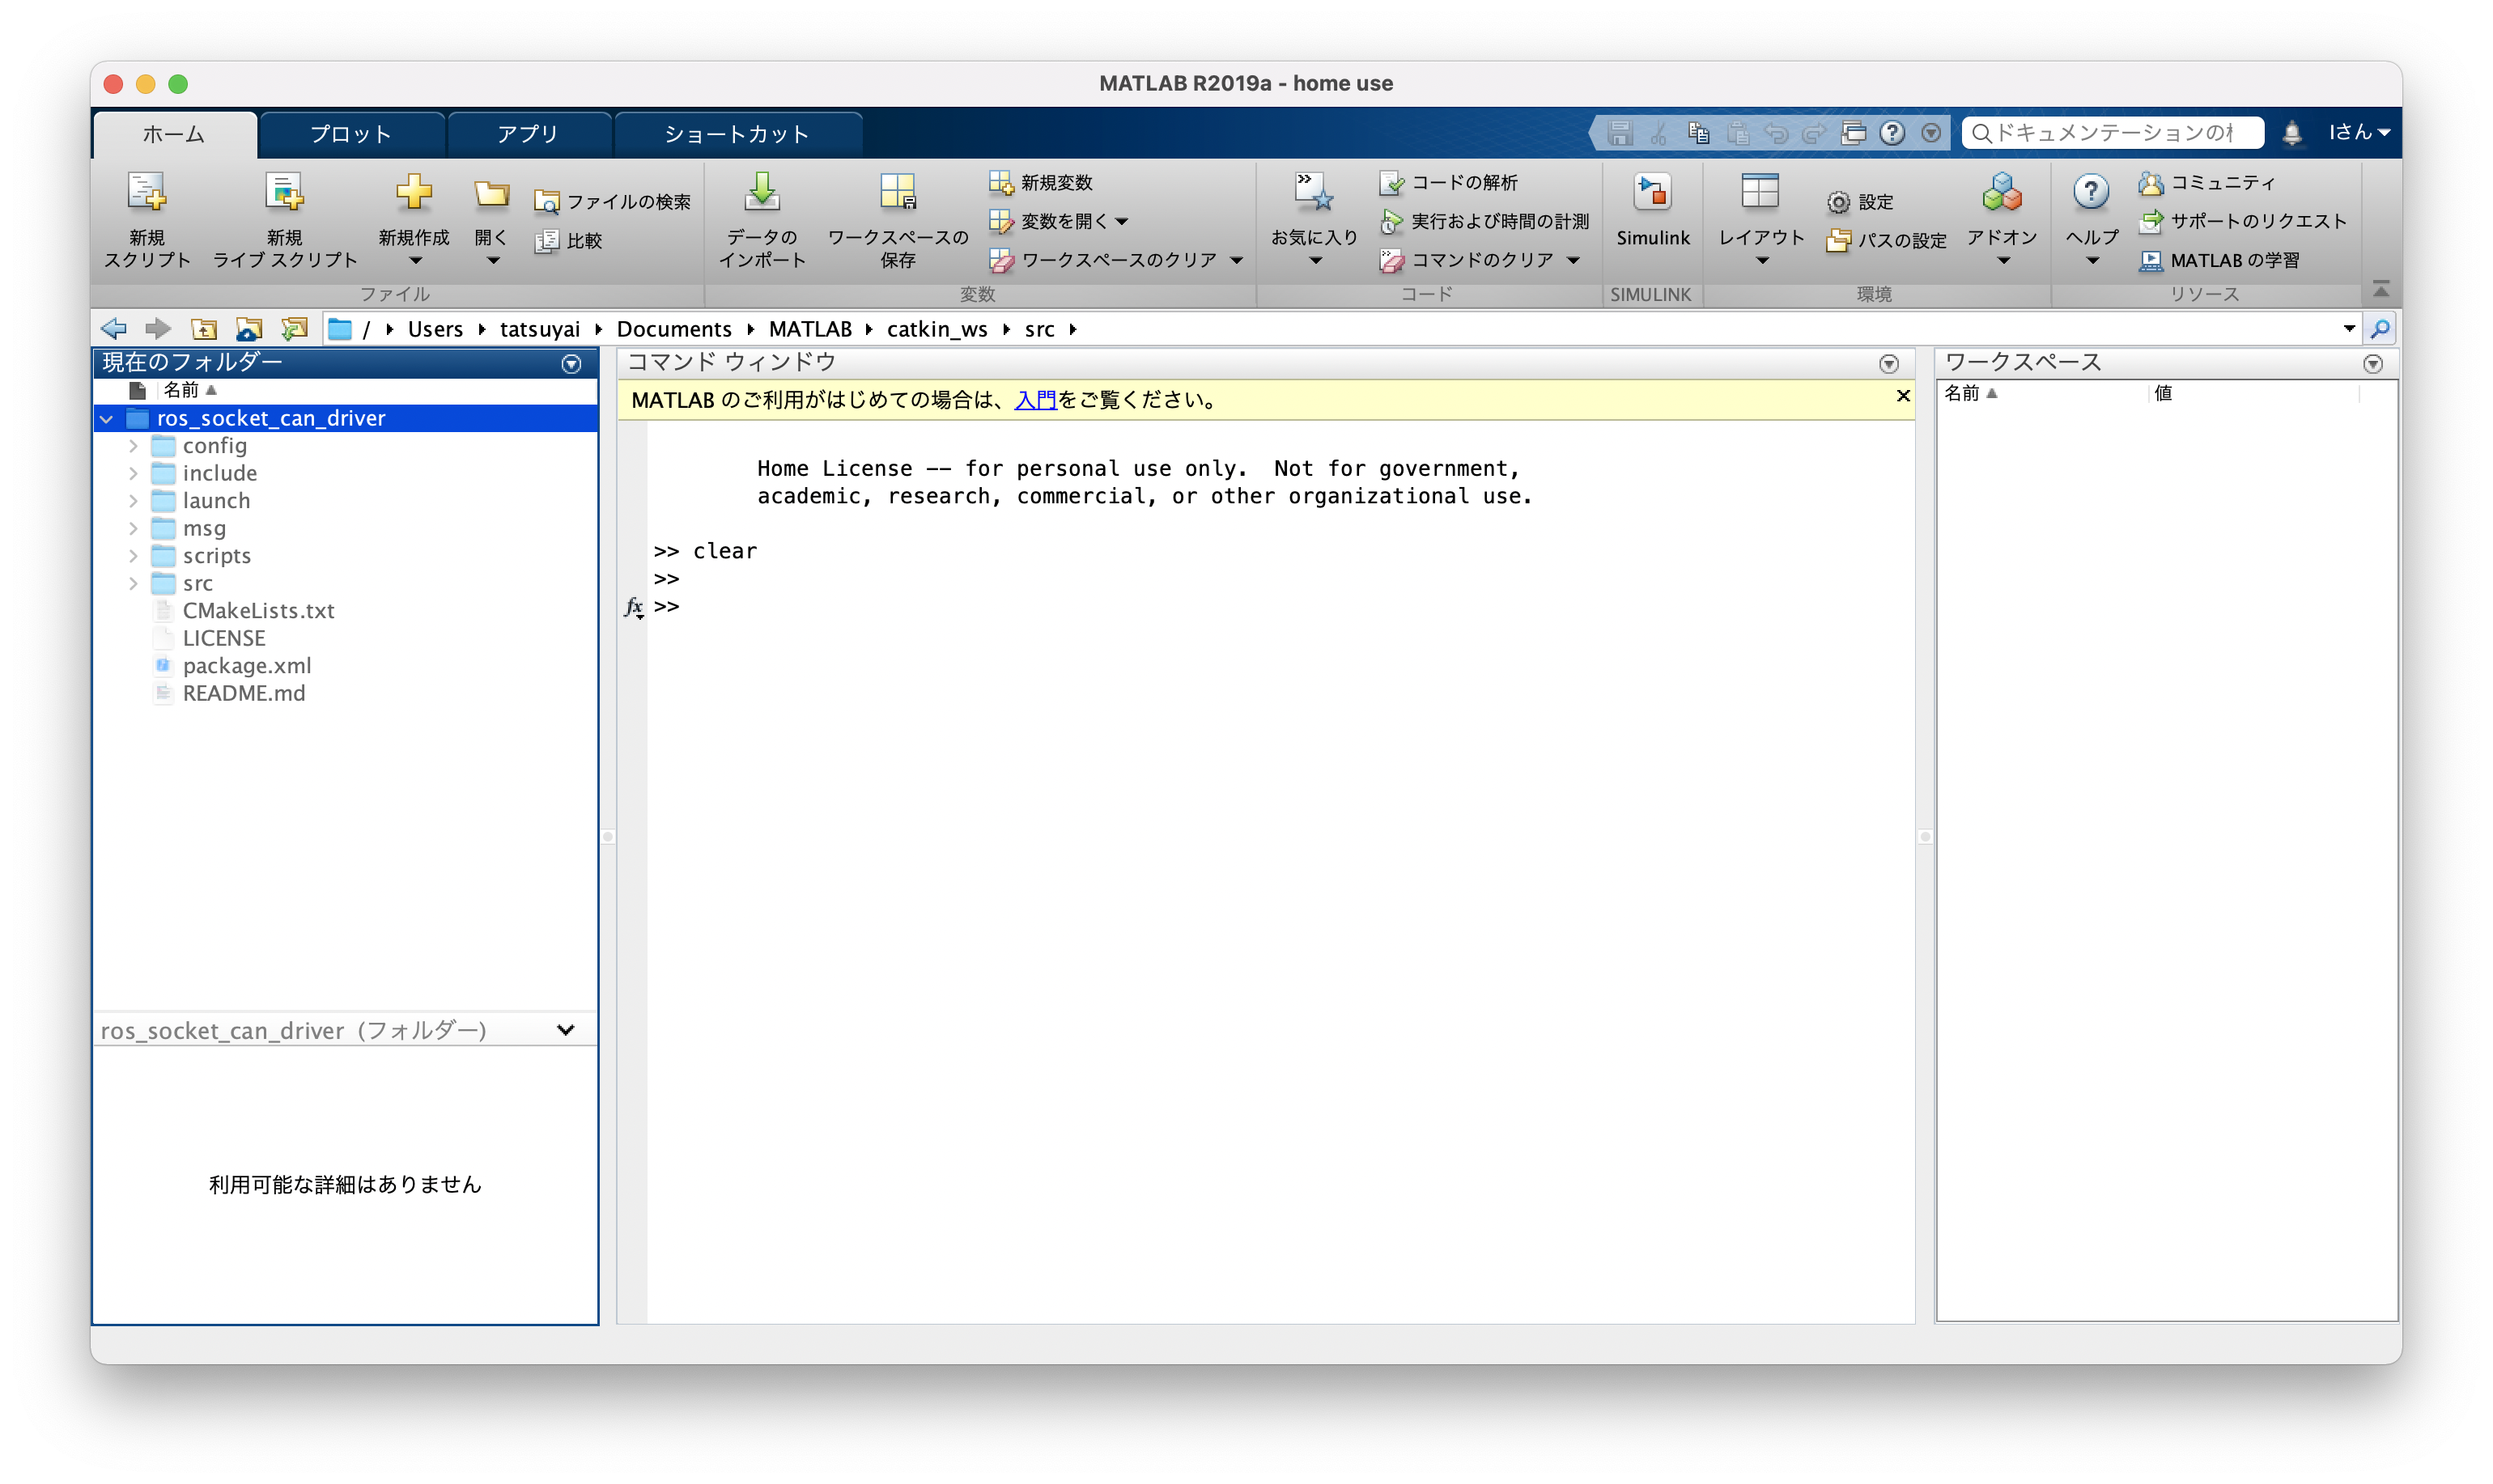Click 実行および時間の計測 run and time
Screen dimensions: 2493x1484
[1485, 221]
